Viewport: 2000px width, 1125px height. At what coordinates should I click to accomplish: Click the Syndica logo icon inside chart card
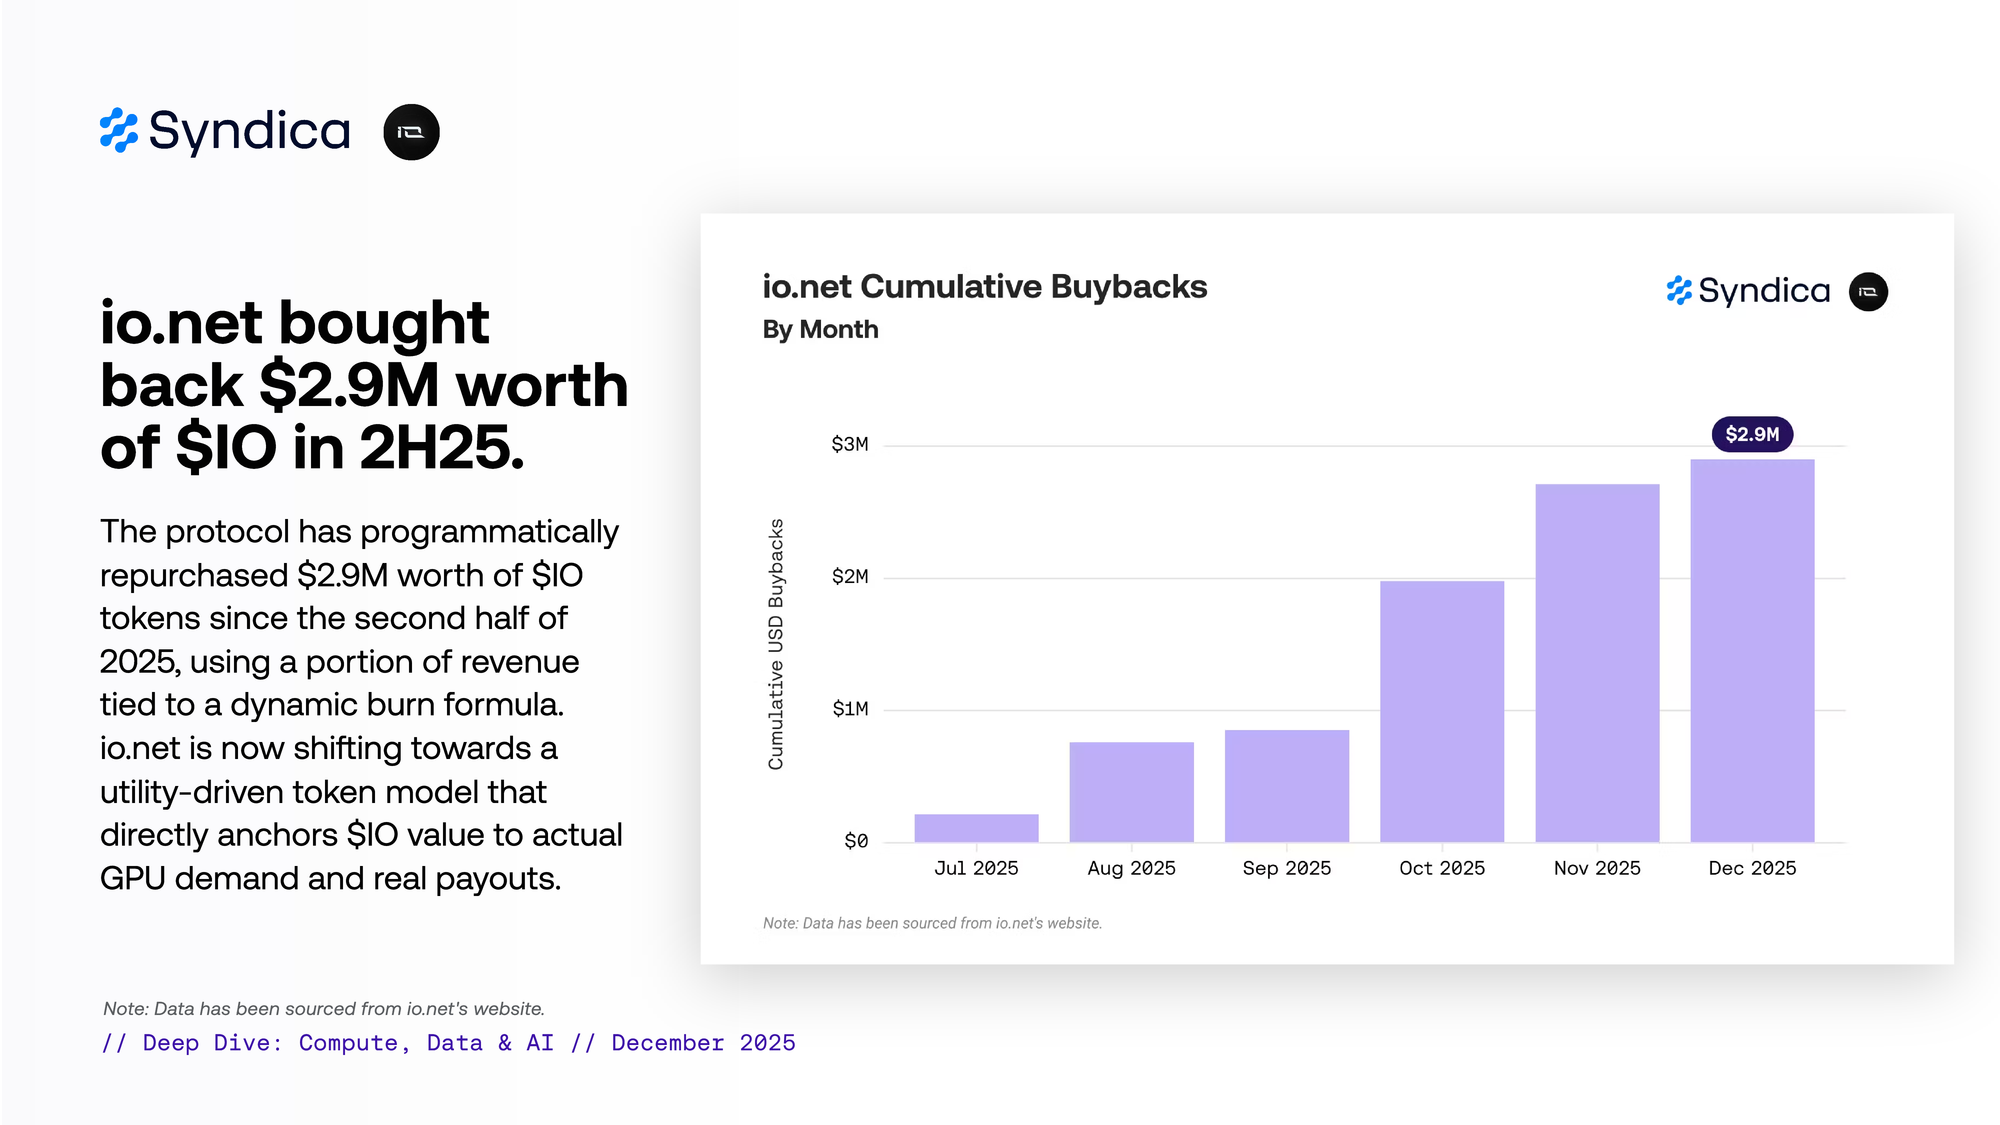pos(1678,291)
